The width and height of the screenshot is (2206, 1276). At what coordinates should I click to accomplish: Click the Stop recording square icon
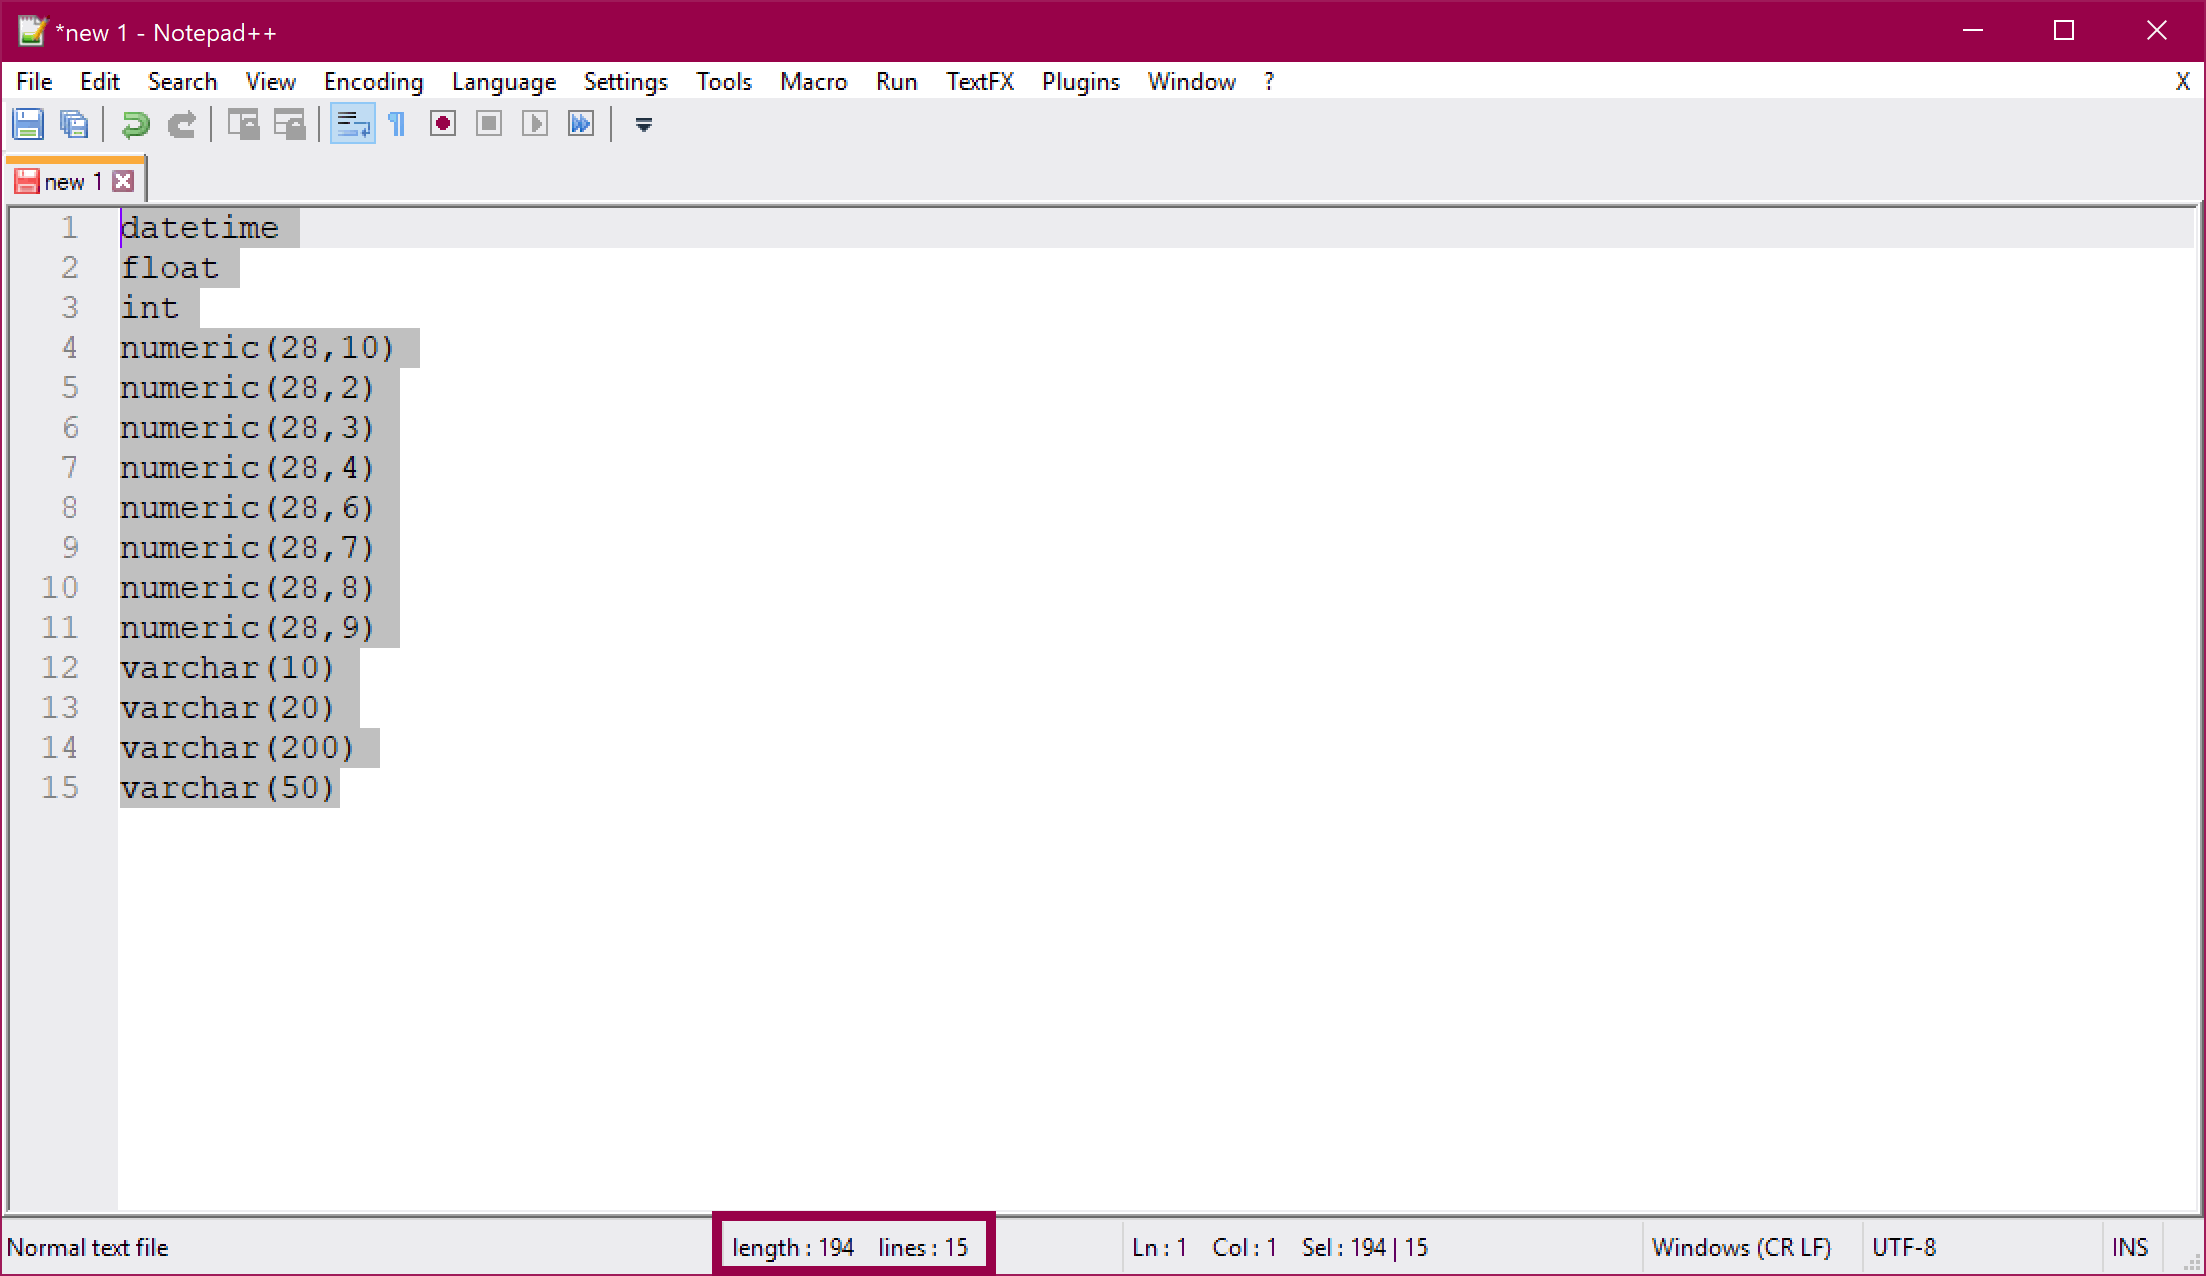[x=489, y=124]
